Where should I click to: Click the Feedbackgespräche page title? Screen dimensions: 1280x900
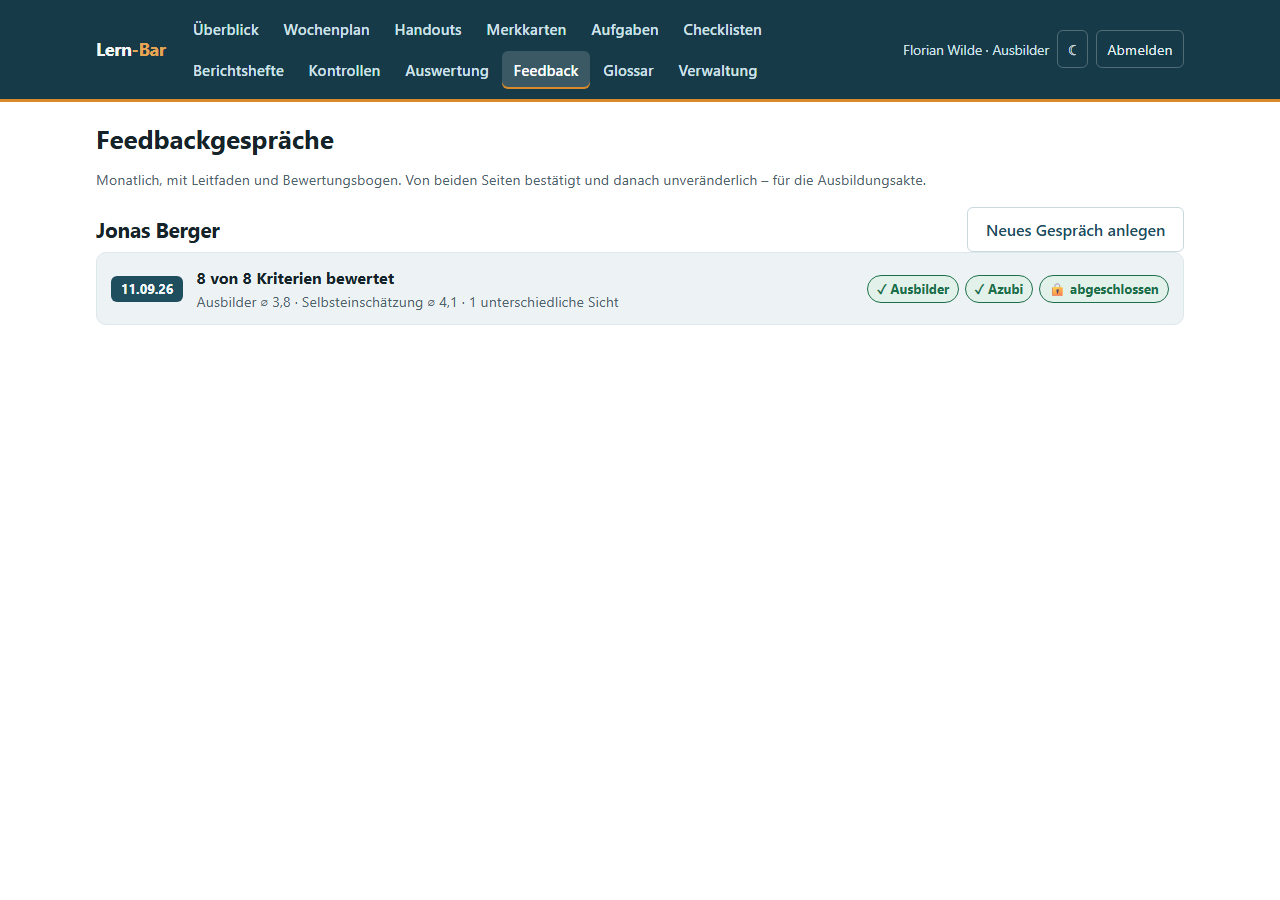[215, 140]
